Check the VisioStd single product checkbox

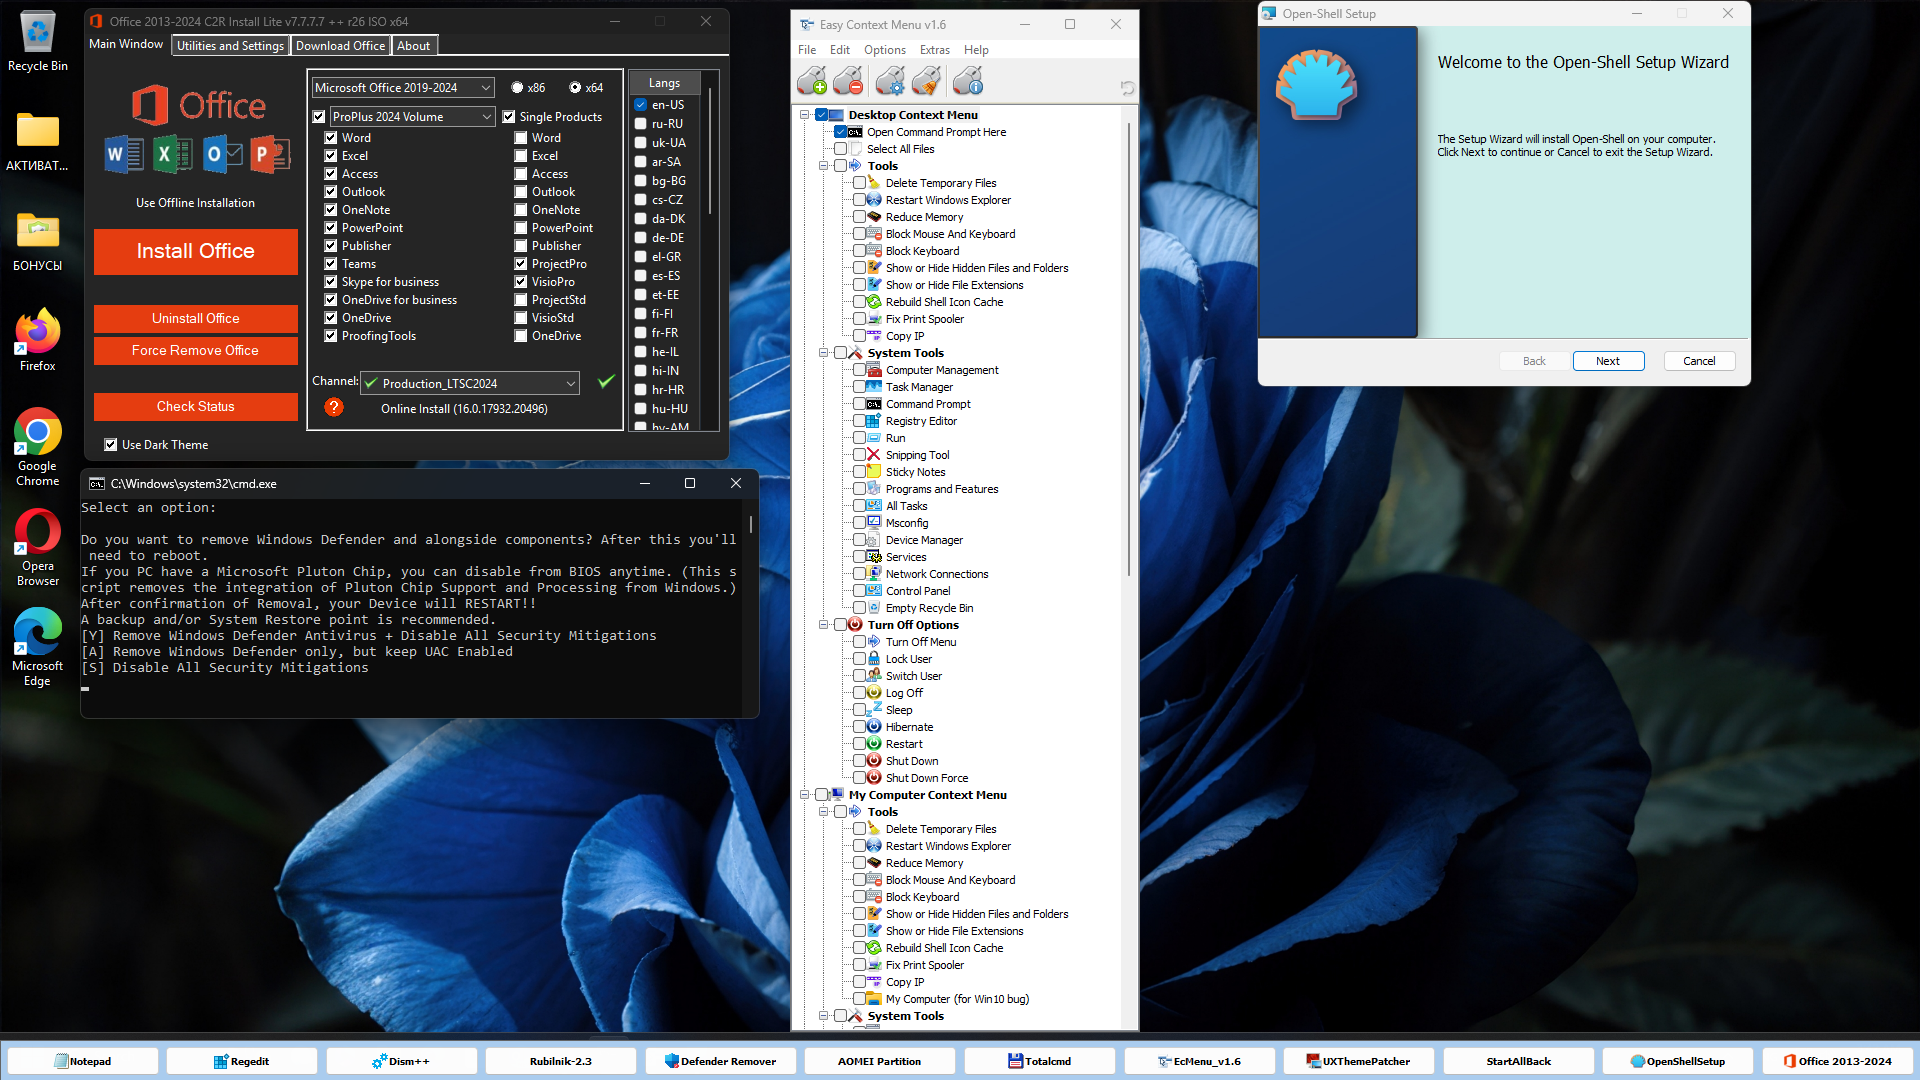(x=520, y=318)
